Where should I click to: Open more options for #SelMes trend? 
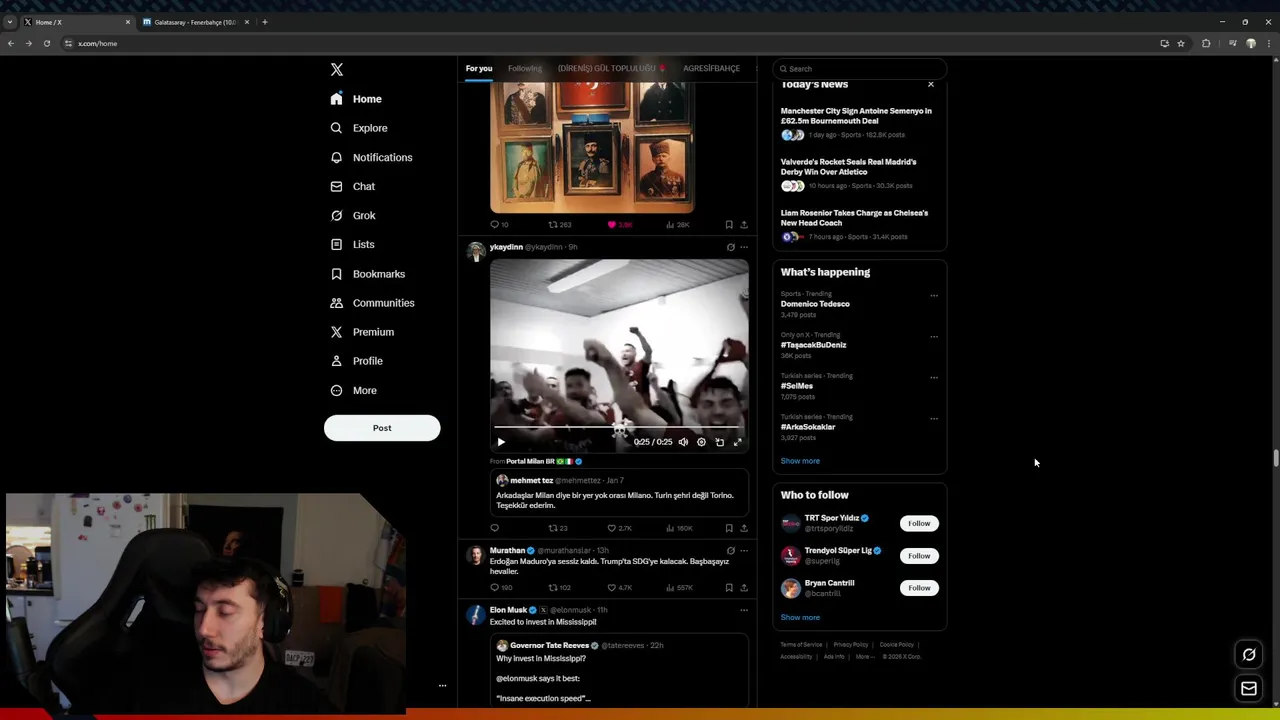(934, 378)
